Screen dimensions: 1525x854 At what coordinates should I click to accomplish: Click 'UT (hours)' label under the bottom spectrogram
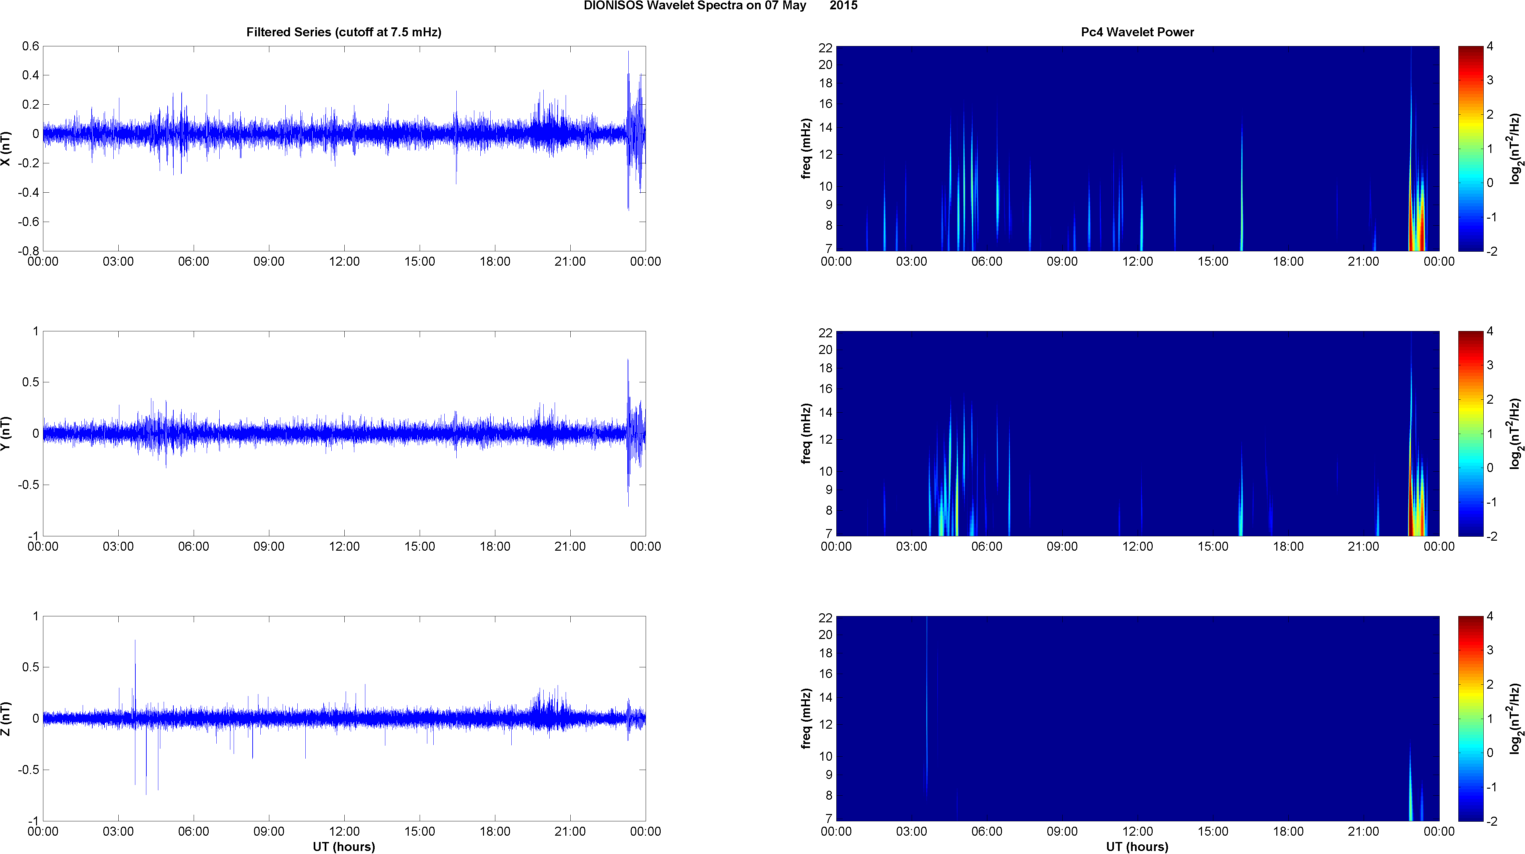1137,846
